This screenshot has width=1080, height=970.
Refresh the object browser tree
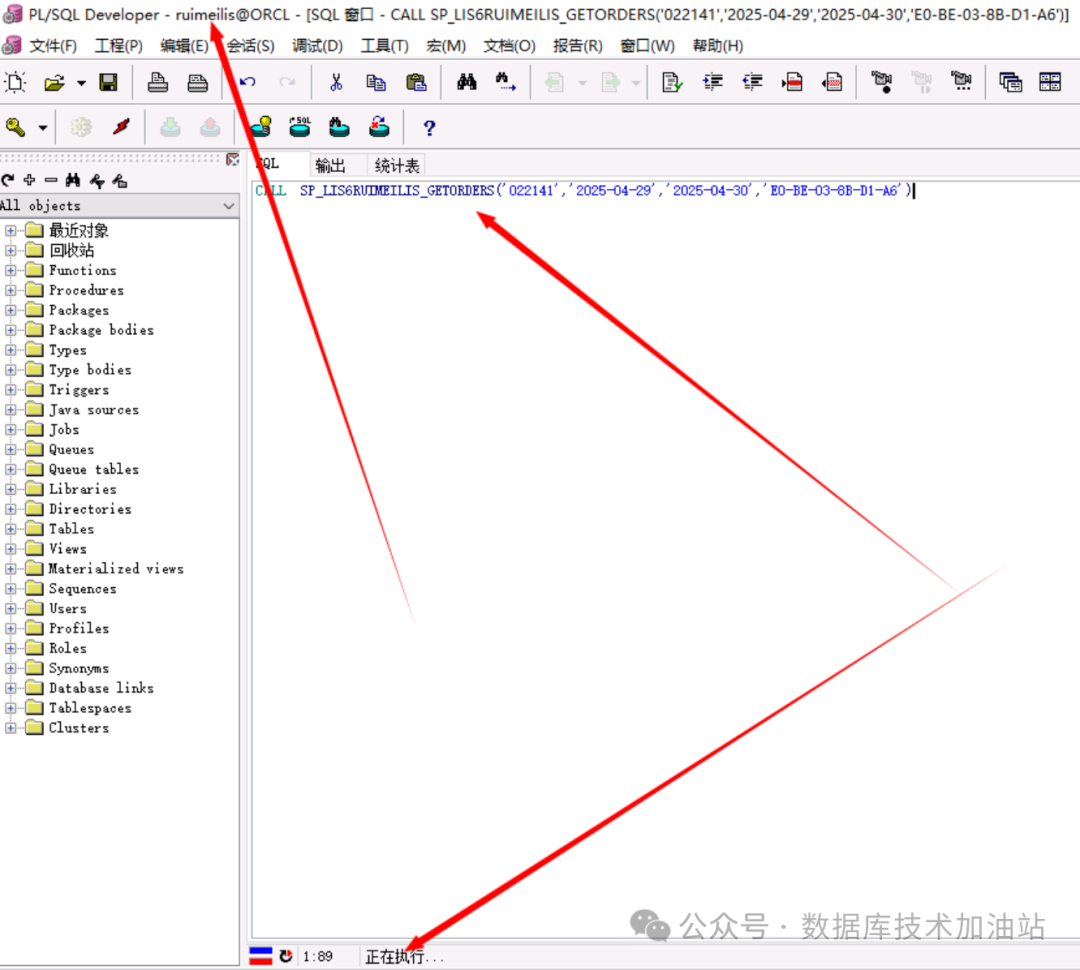click(8, 180)
